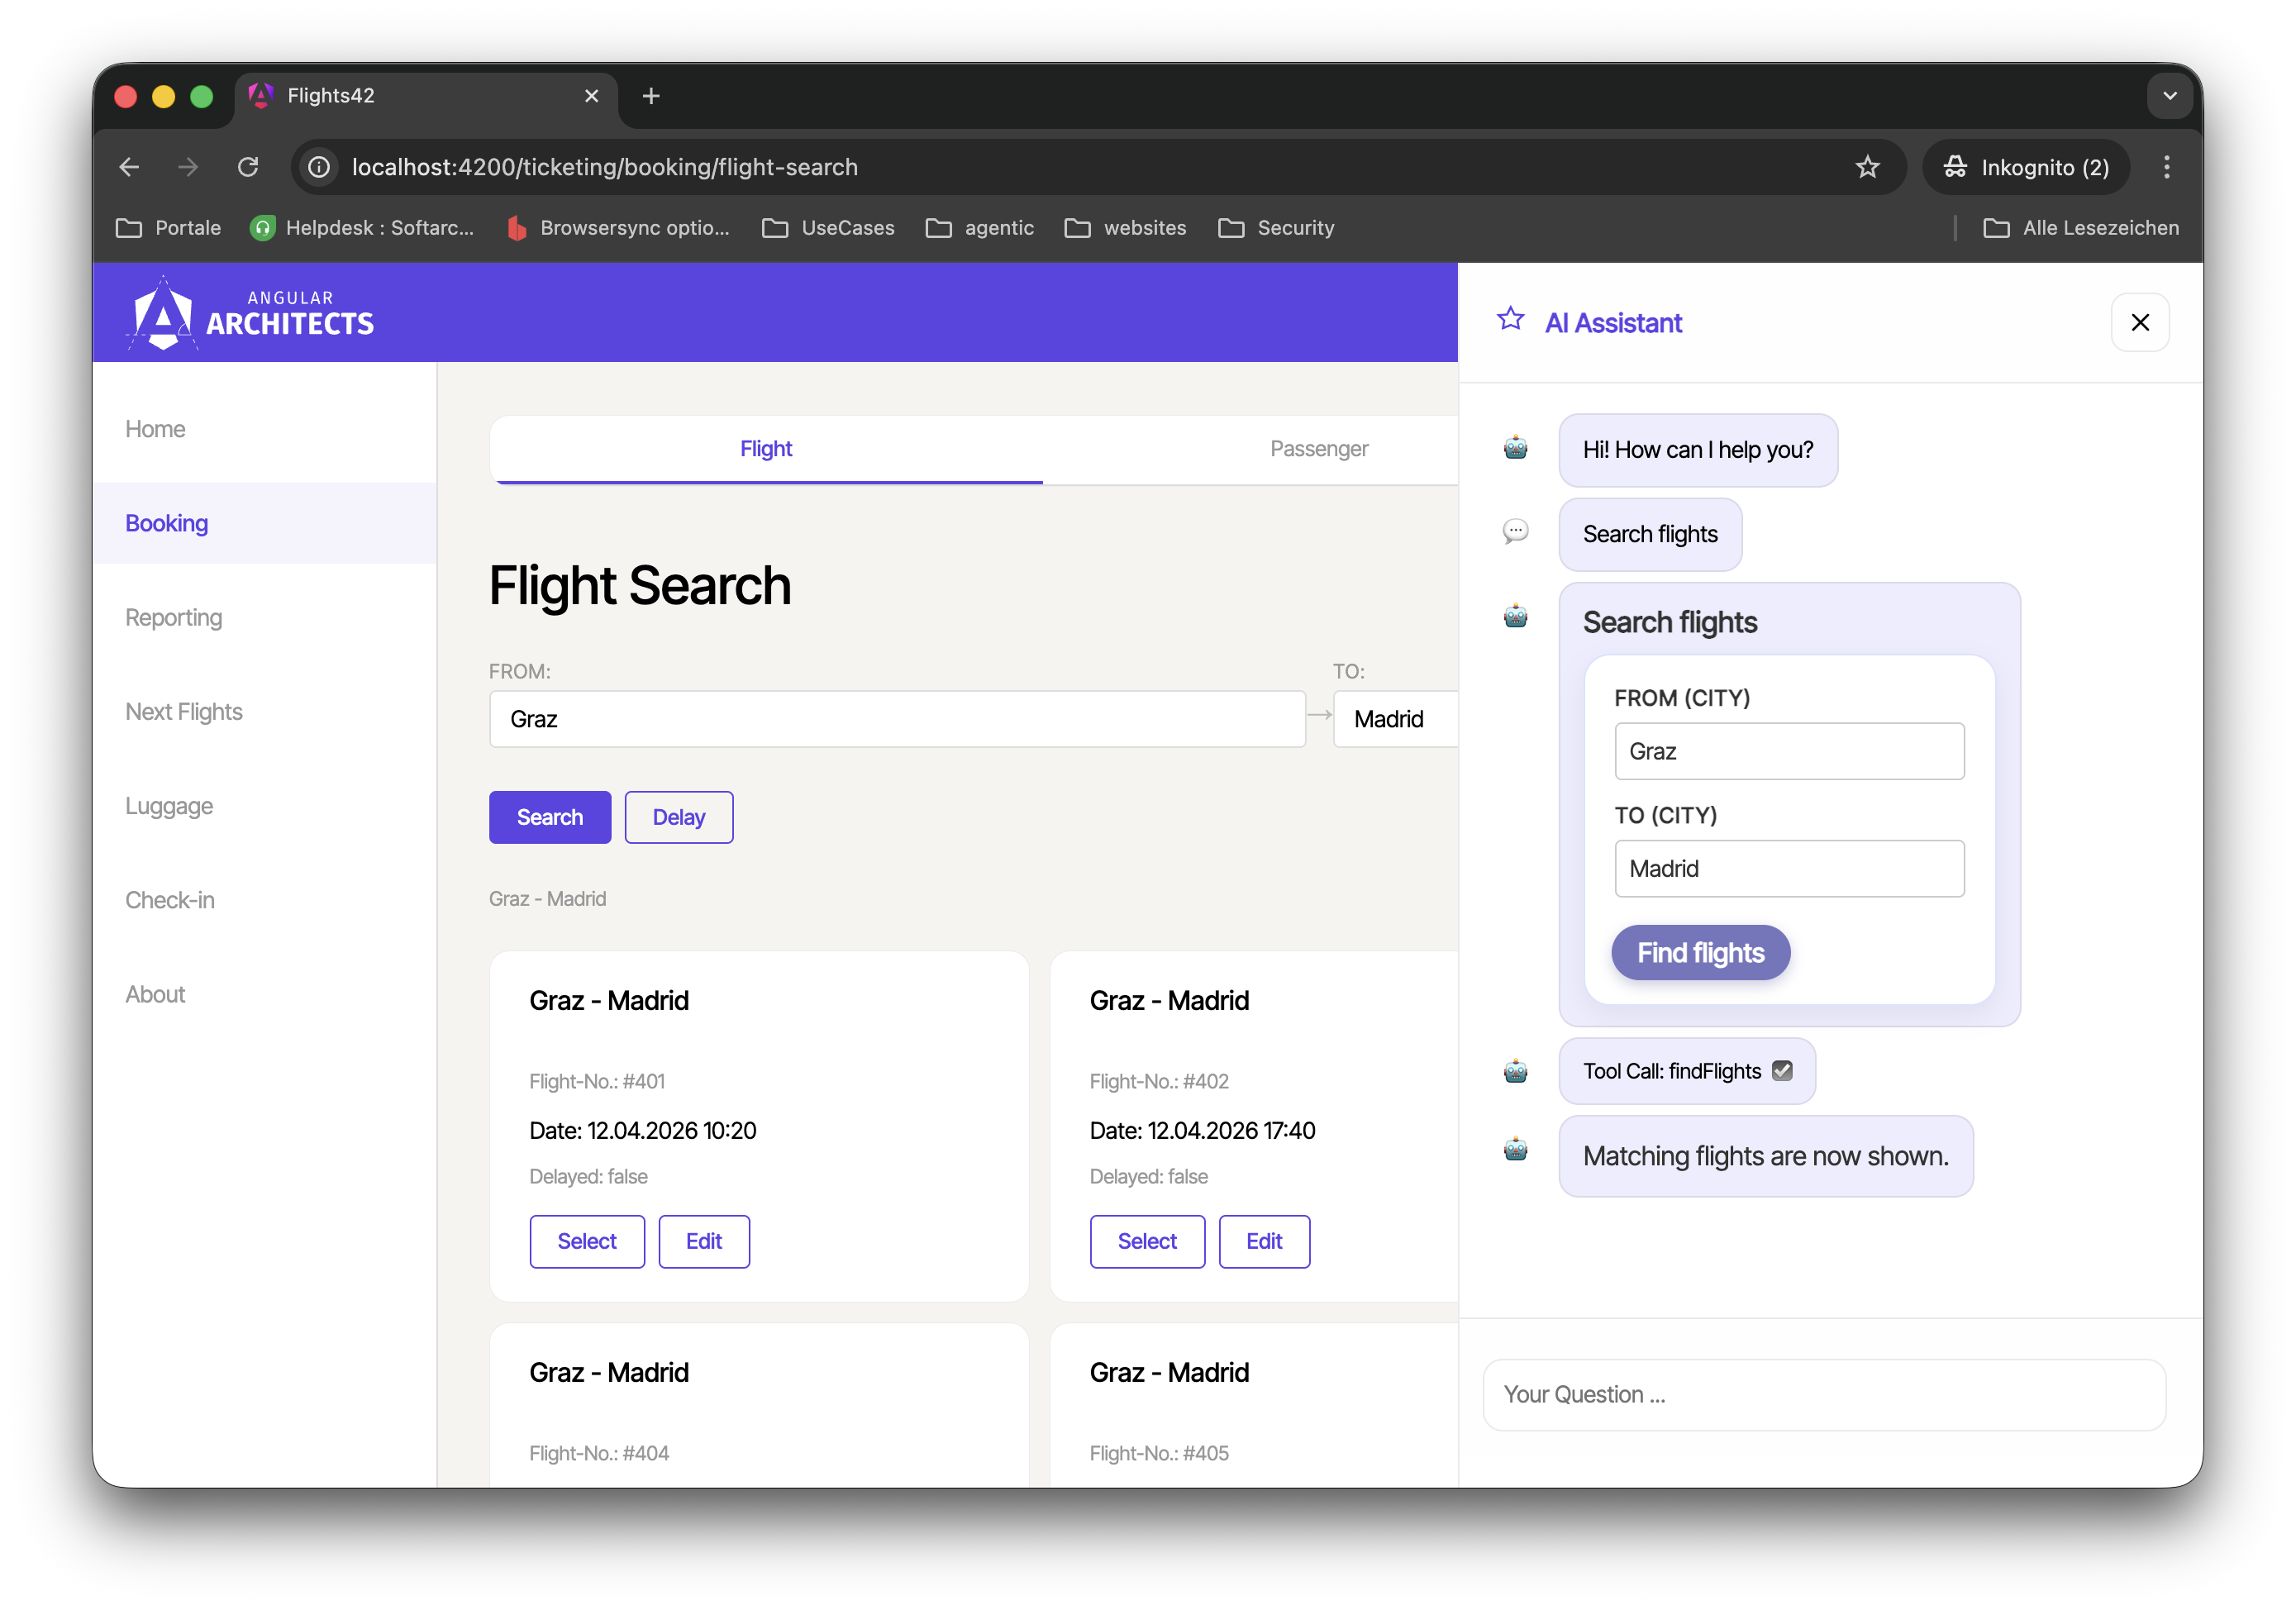Select flight #401

(x=587, y=1241)
